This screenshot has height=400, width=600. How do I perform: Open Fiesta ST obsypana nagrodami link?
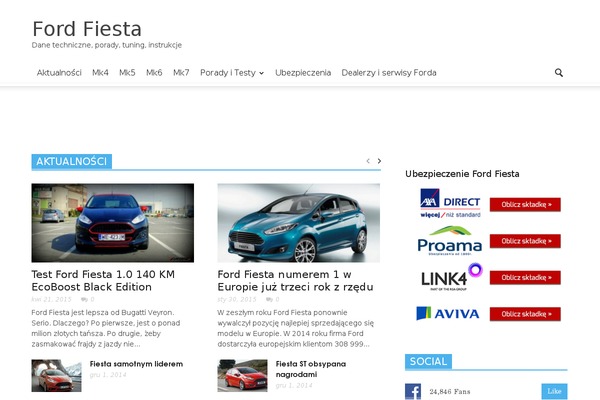click(311, 369)
